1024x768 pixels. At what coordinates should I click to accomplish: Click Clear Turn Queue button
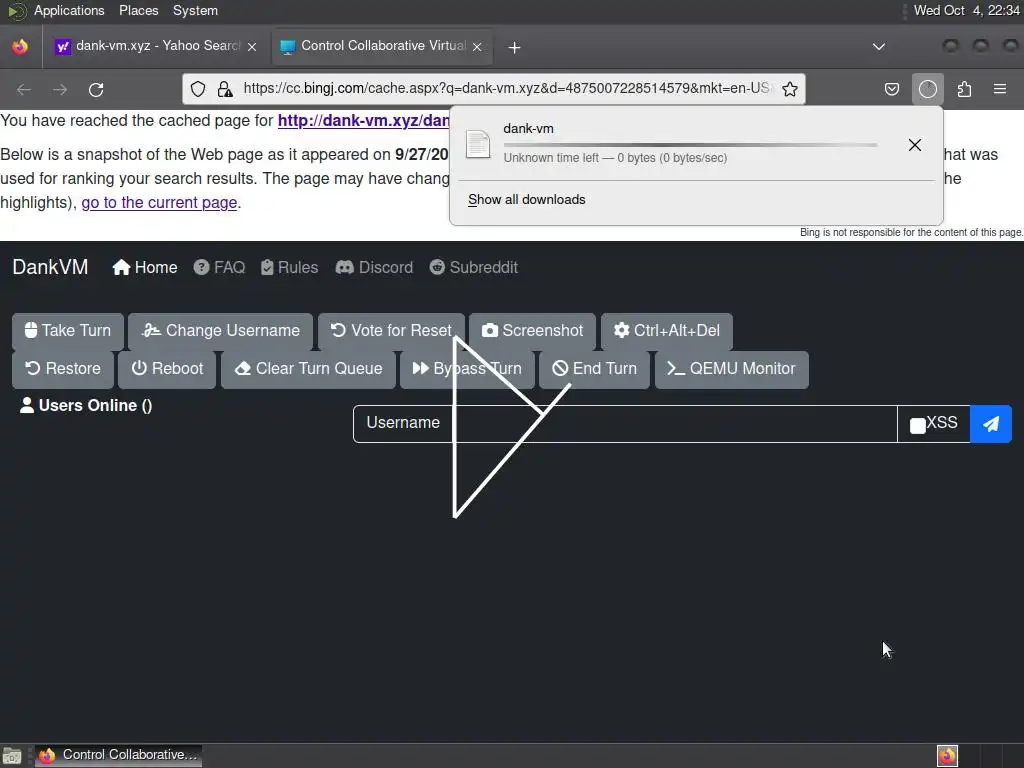[308, 369]
